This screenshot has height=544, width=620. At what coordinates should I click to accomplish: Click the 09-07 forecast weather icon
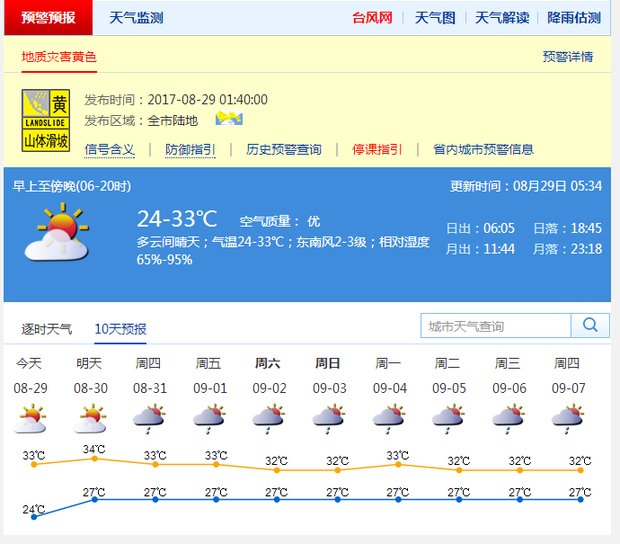[x=567, y=418]
